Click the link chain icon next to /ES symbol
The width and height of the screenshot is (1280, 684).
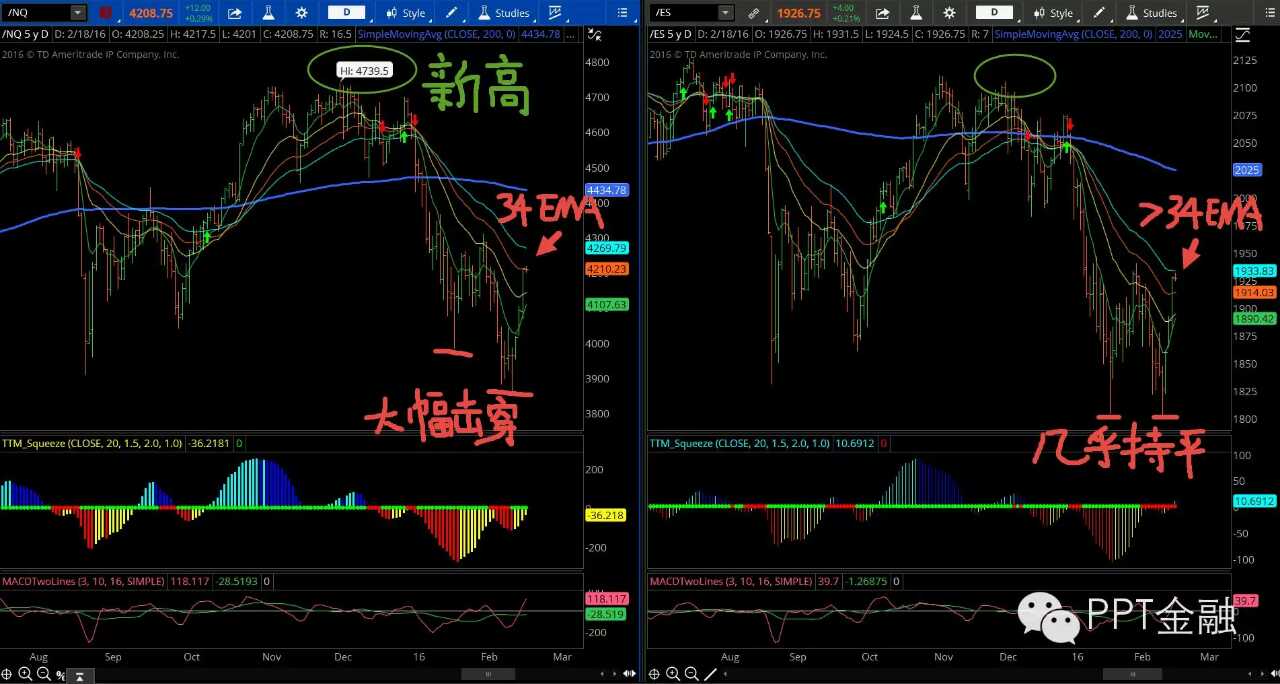[x=754, y=13]
